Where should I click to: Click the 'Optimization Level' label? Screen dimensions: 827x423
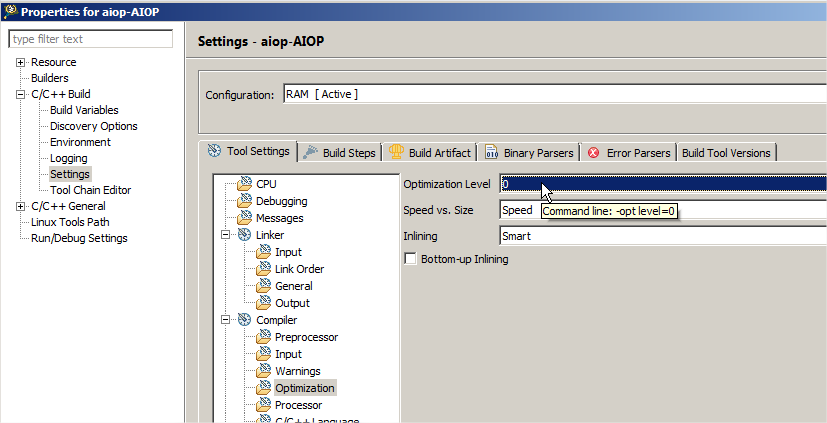(x=447, y=184)
